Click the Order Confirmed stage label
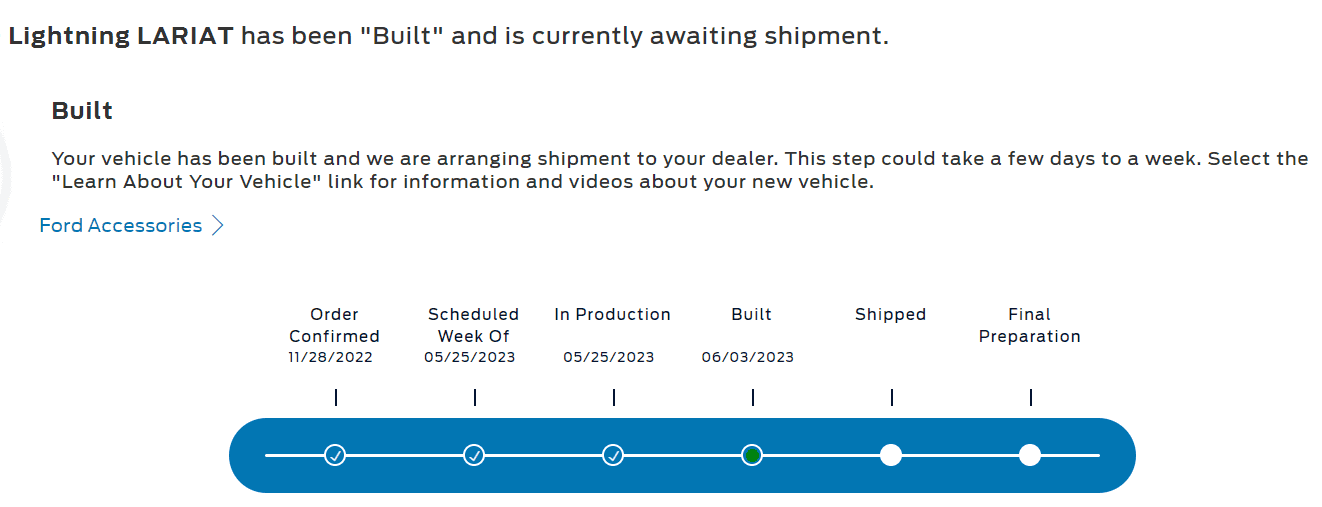 click(335, 325)
